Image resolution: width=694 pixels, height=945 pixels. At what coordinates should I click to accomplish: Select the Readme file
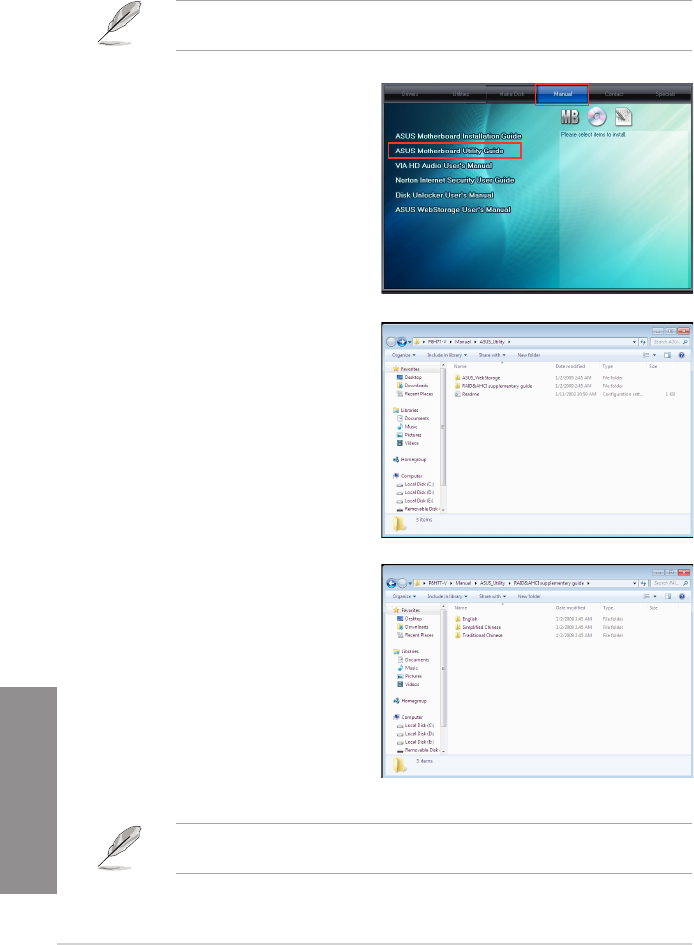[467, 394]
